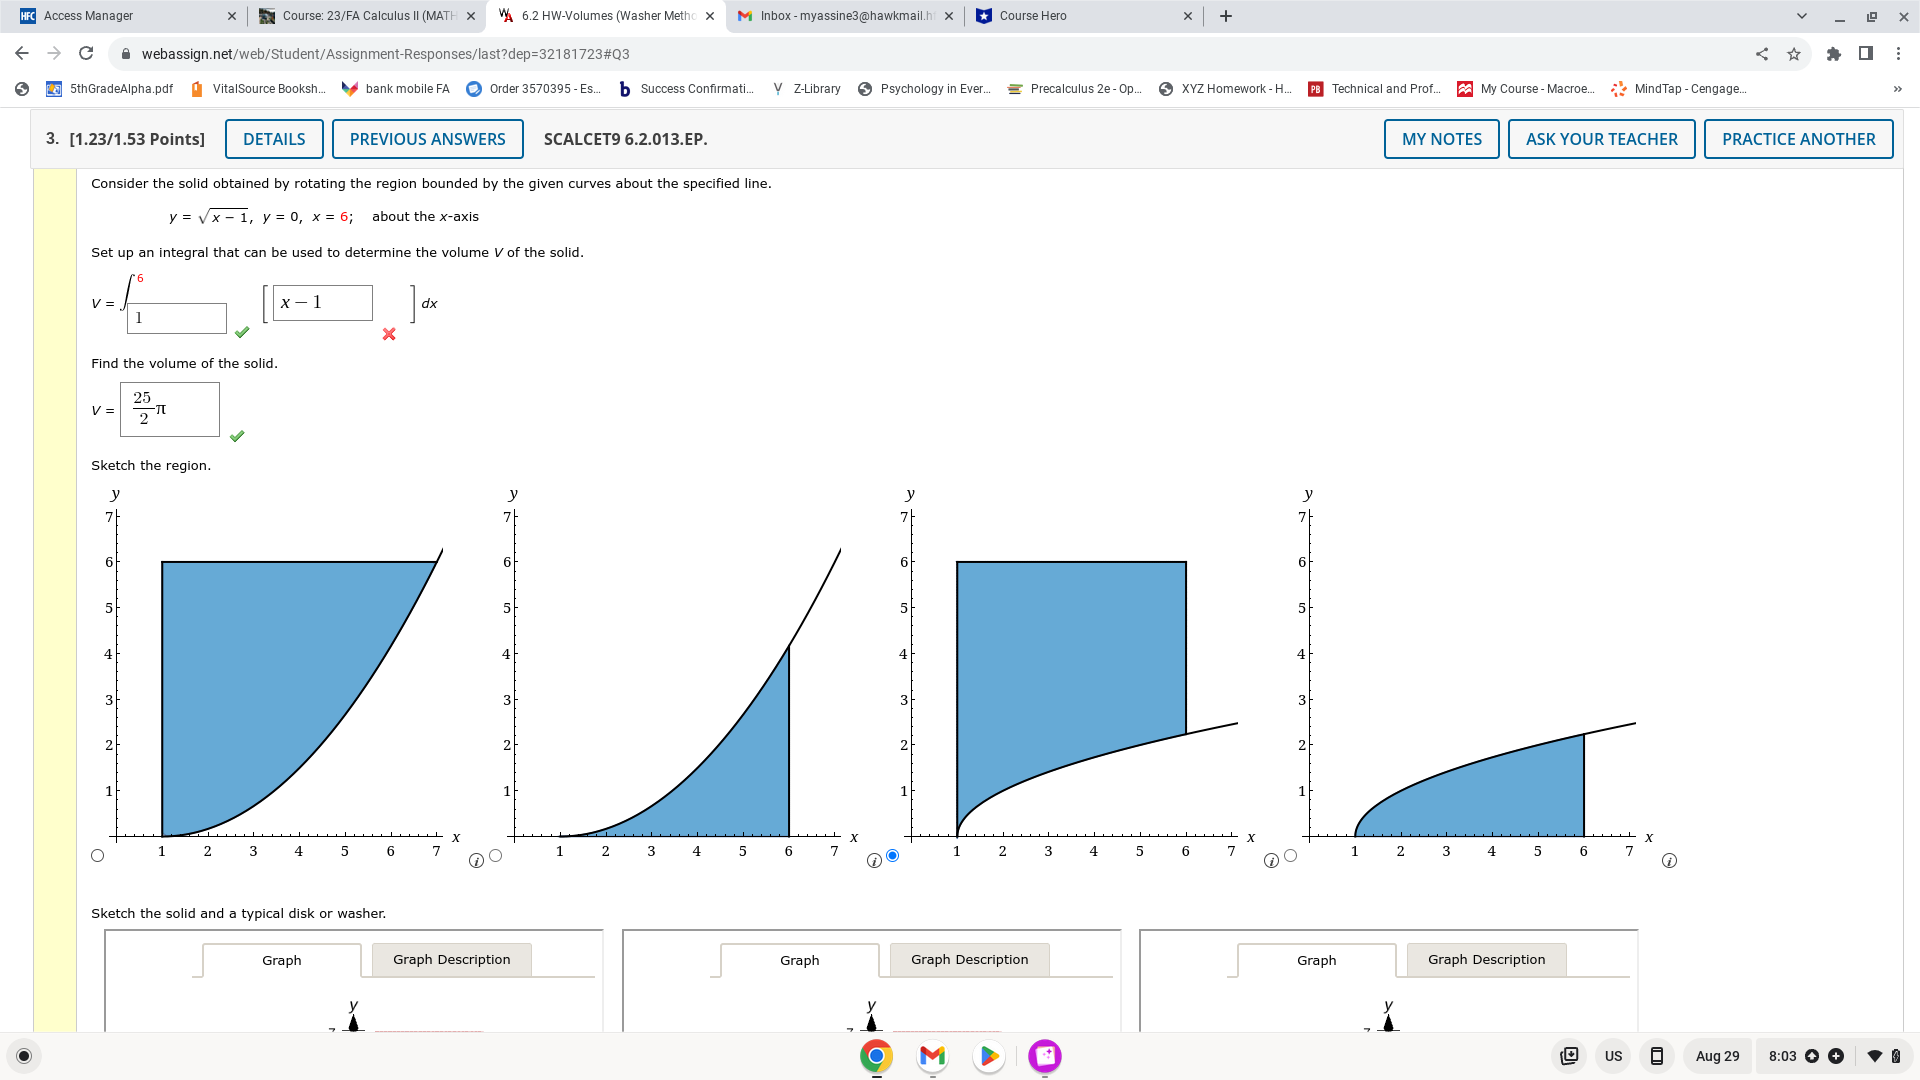Open Gmail from the shelf

pyautogui.click(x=932, y=1056)
